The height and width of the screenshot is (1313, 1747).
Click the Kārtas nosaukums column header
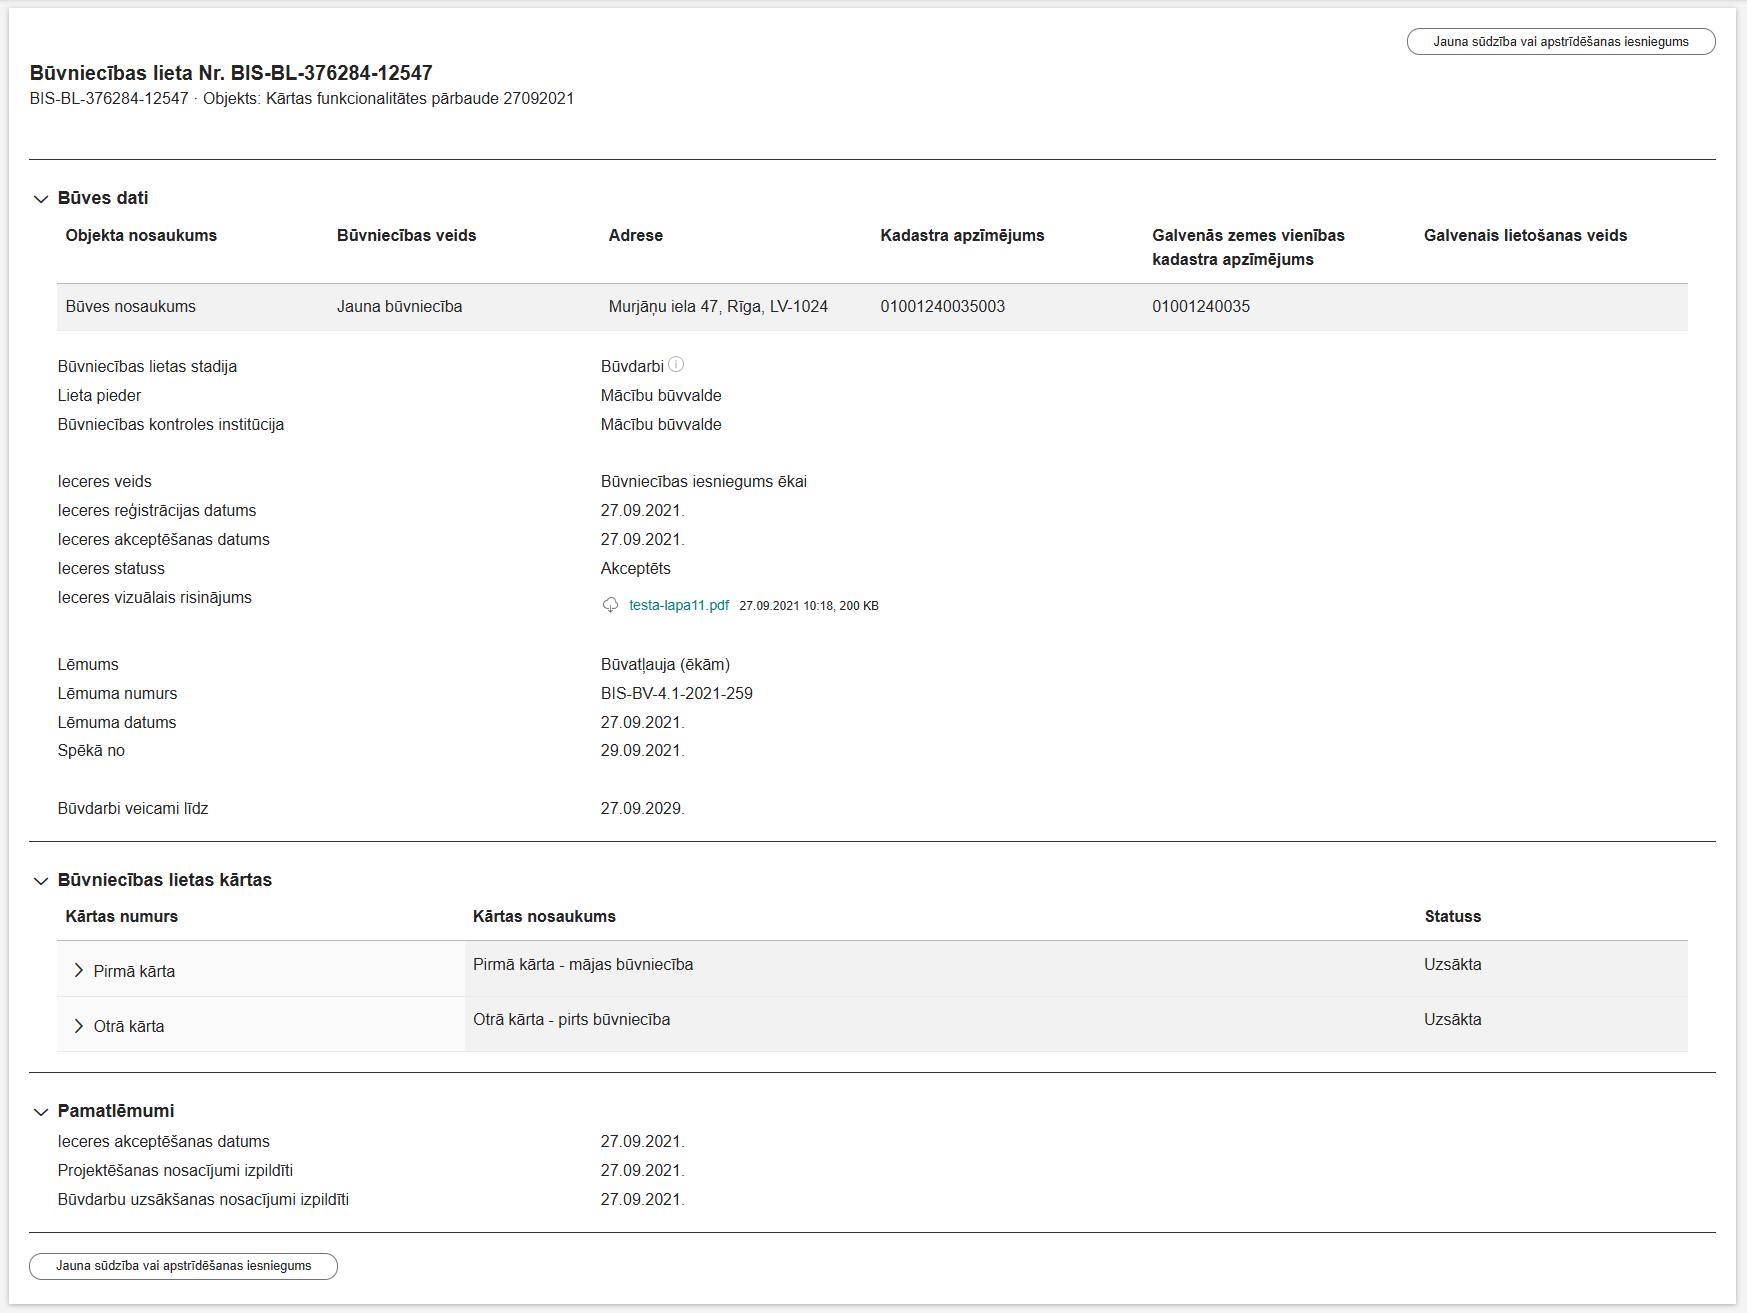coord(544,917)
